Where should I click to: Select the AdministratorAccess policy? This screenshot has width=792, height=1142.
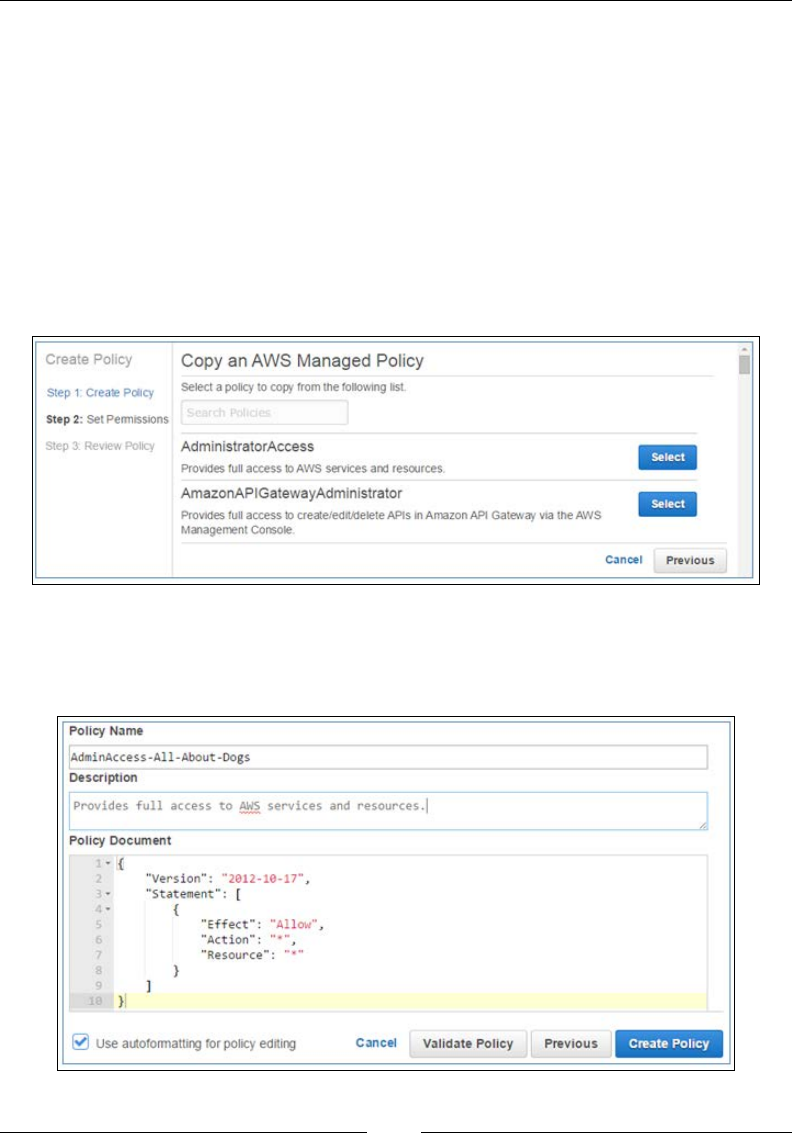(x=667, y=457)
